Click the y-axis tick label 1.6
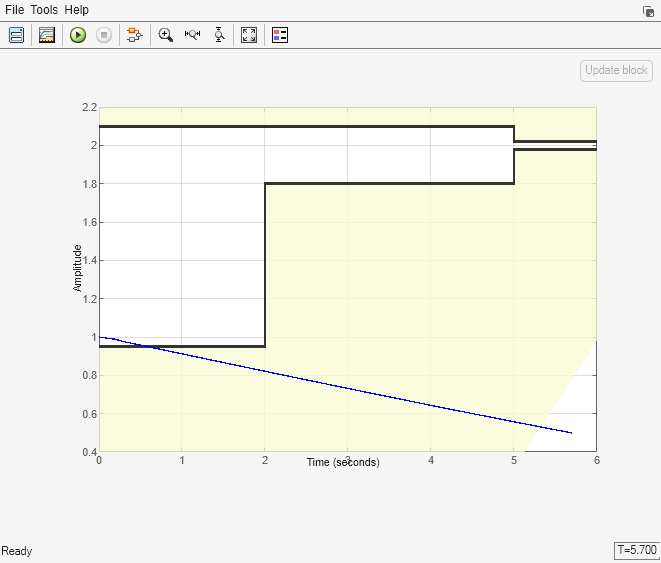Screen dimensions: 661x563 click(89, 222)
